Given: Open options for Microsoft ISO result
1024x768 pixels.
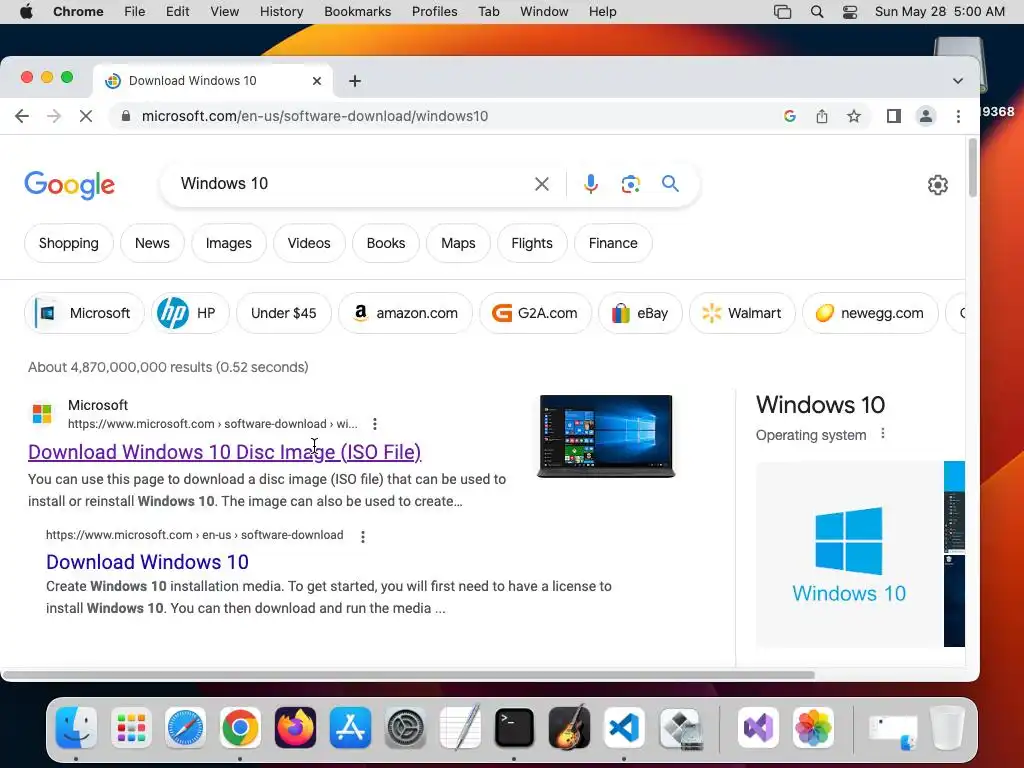Looking at the screenshot, I should coord(375,424).
